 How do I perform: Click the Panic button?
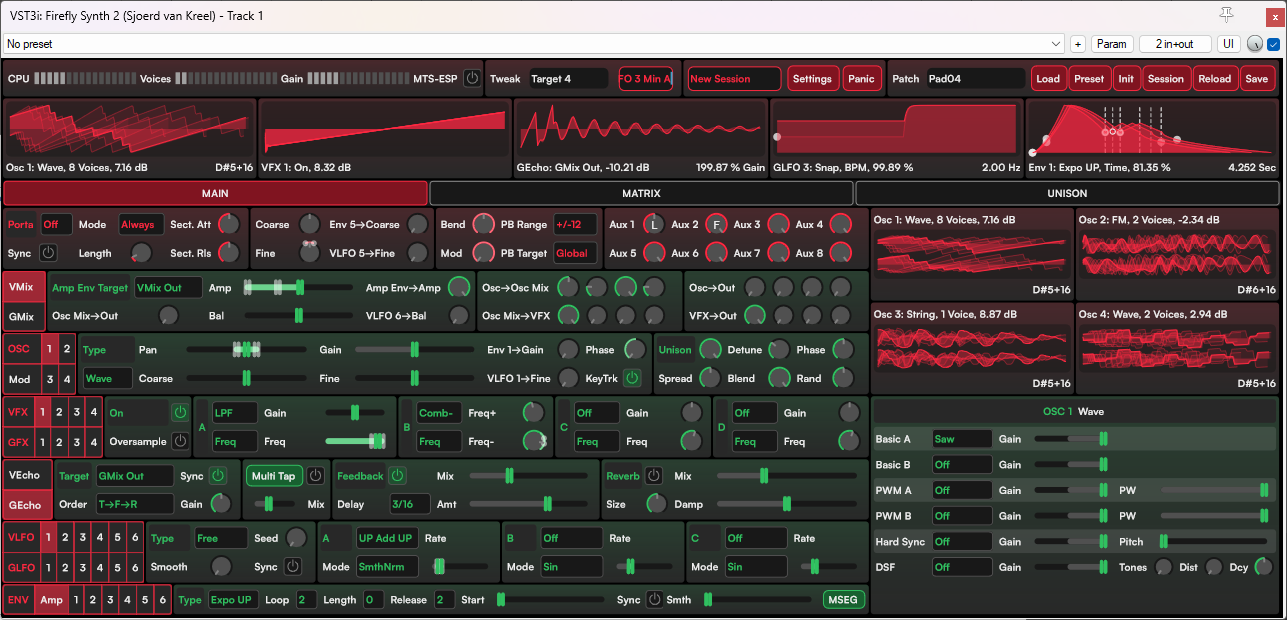pos(860,79)
